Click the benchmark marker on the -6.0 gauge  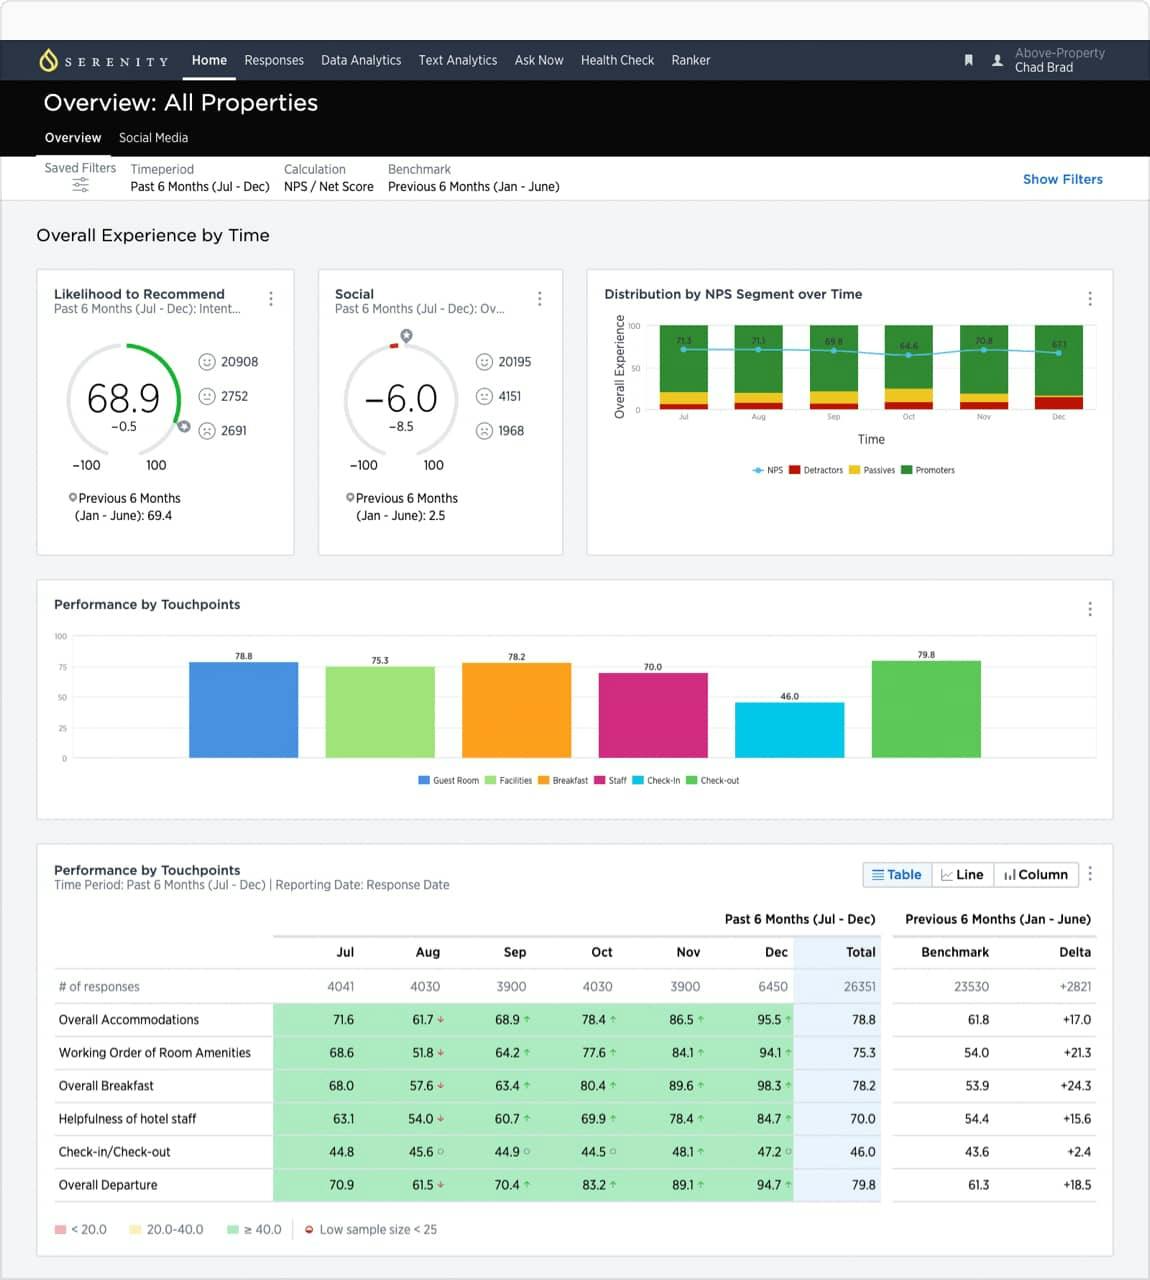406,335
